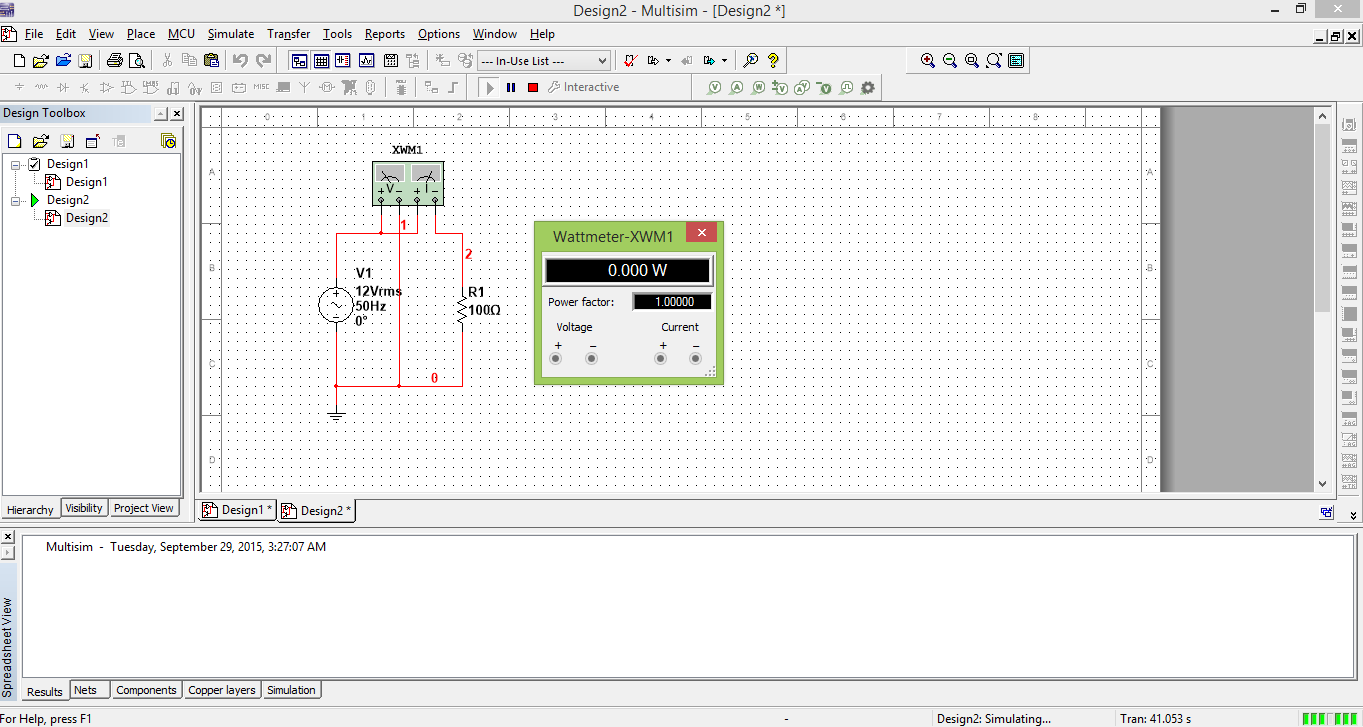1363x727 pixels.
Task: Collapse the Design1 tree node
Action: (x=16, y=164)
